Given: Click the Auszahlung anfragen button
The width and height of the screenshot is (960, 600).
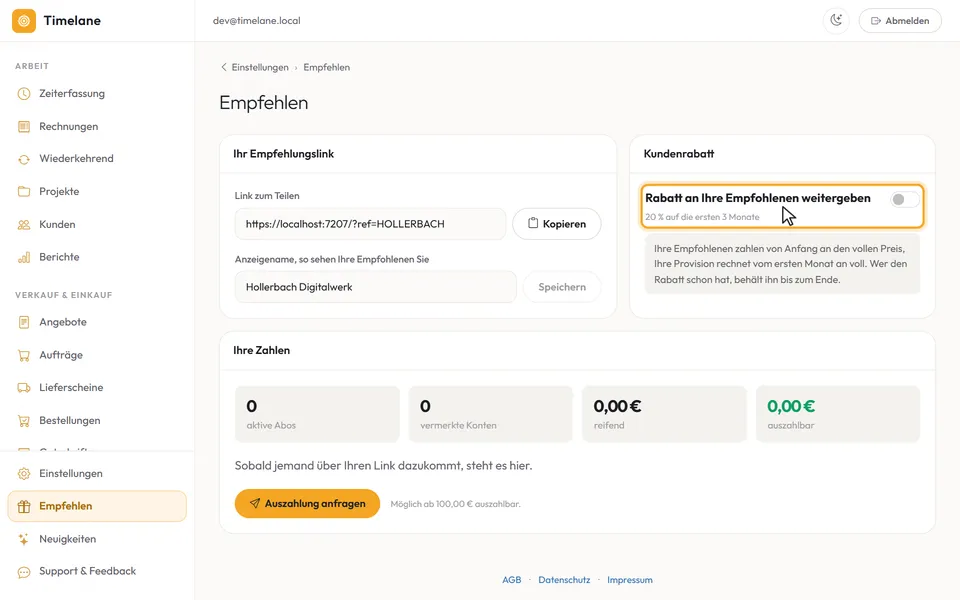Looking at the screenshot, I should (x=307, y=503).
